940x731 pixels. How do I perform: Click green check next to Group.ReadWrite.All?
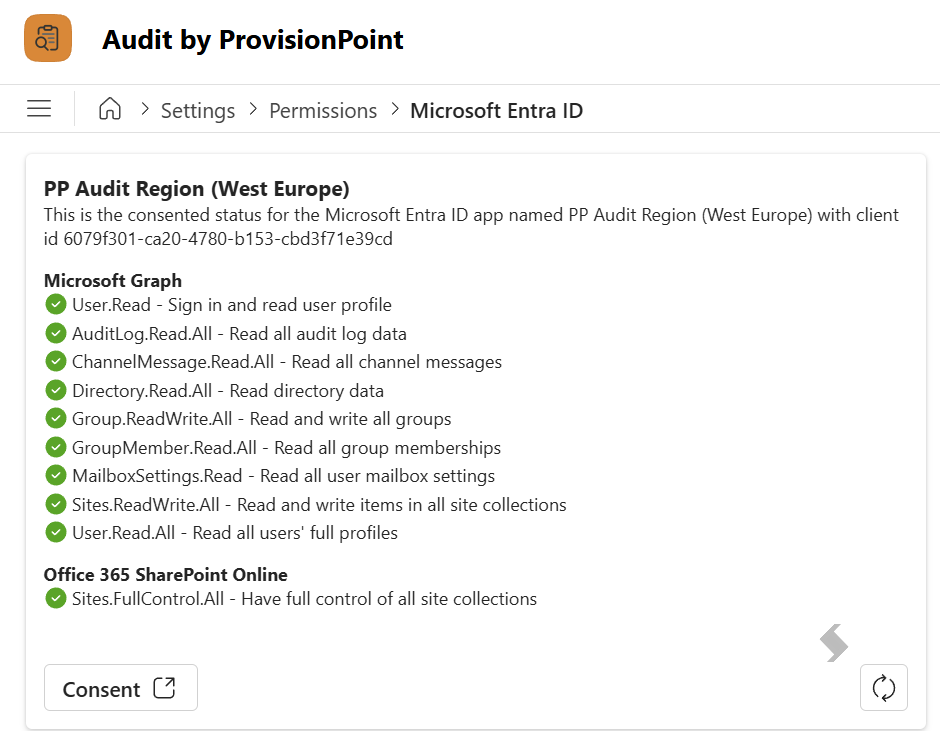(56, 418)
